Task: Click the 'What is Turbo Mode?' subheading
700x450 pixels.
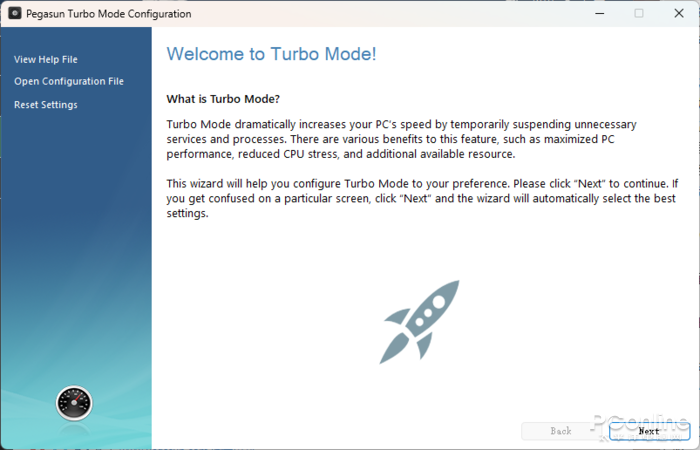Action: (x=223, y=99)
